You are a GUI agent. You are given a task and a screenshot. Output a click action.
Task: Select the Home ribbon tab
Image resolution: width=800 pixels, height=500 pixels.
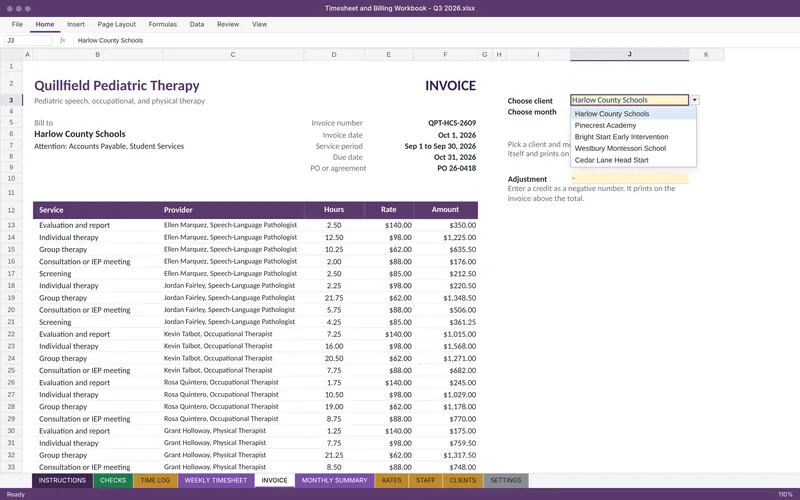click(45, 24)
